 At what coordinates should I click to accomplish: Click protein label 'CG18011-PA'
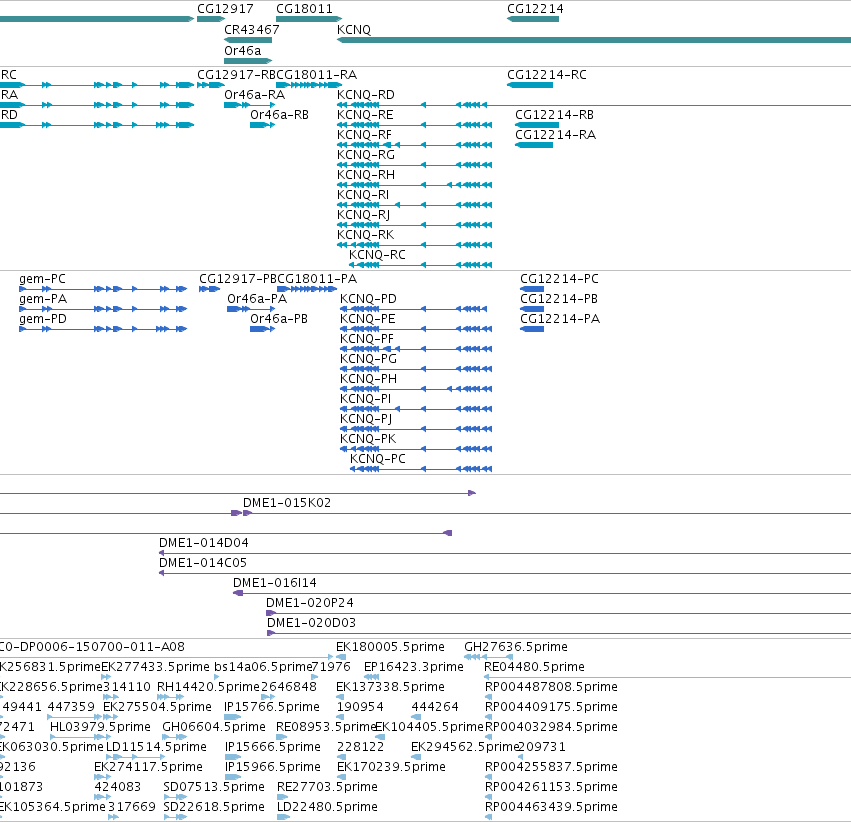[317, 279]
